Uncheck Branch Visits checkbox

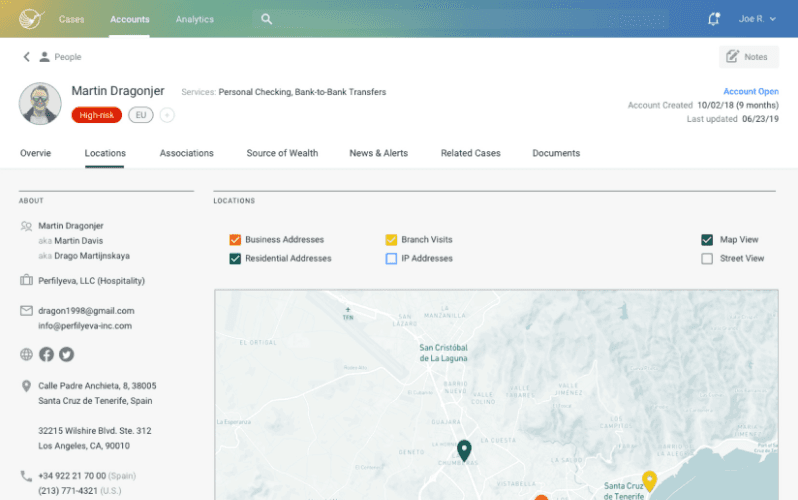(x=391, y=239)
